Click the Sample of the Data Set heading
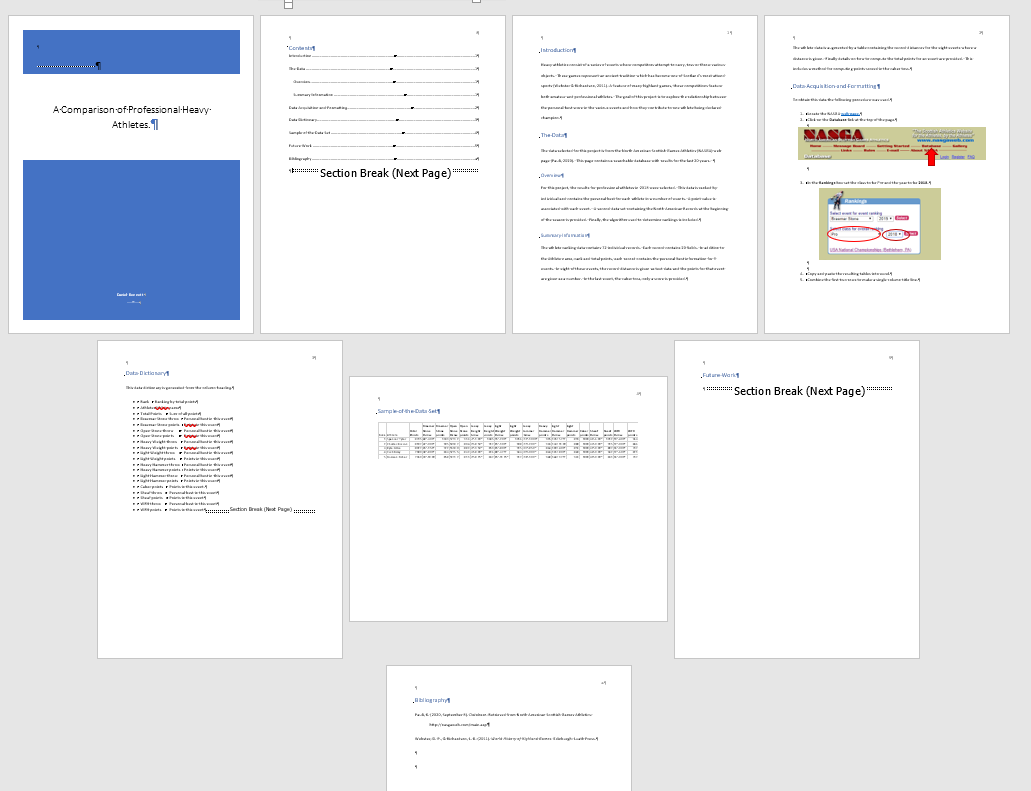Screen dimensions: 1031x791 pos(408,411)
